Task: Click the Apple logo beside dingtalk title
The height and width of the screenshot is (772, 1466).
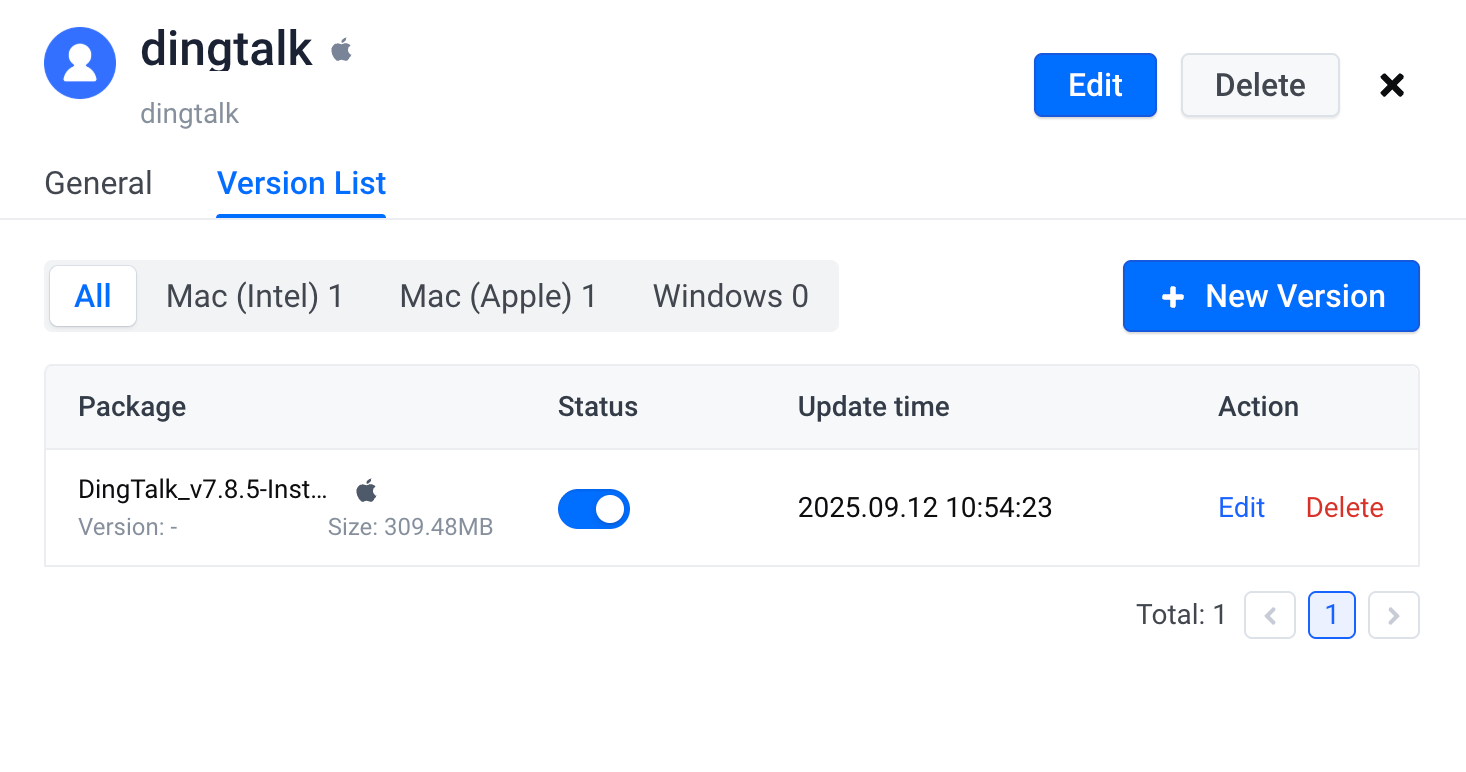Action: point(342,49)
